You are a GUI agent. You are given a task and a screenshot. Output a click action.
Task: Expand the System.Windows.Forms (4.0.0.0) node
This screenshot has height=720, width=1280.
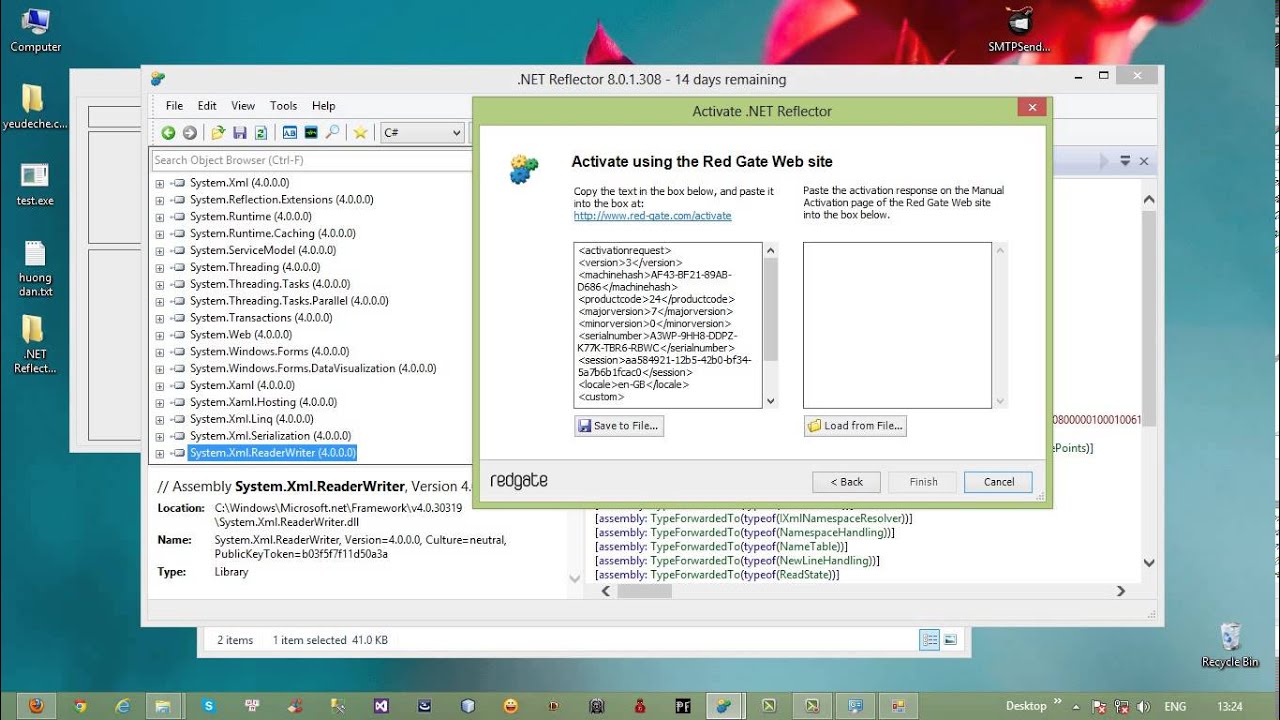[x=159, y=352]
